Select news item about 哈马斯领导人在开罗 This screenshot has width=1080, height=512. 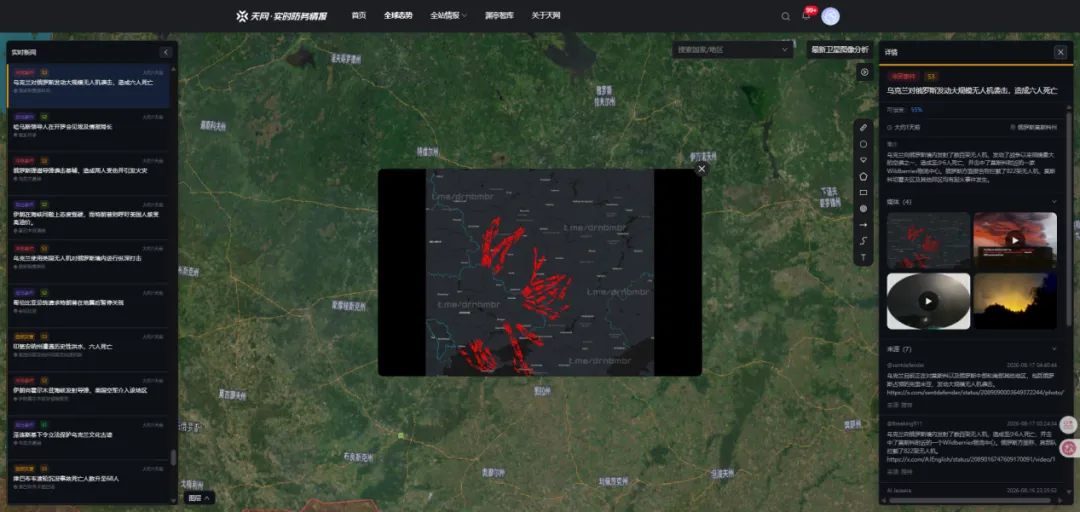tap(88, 130)
